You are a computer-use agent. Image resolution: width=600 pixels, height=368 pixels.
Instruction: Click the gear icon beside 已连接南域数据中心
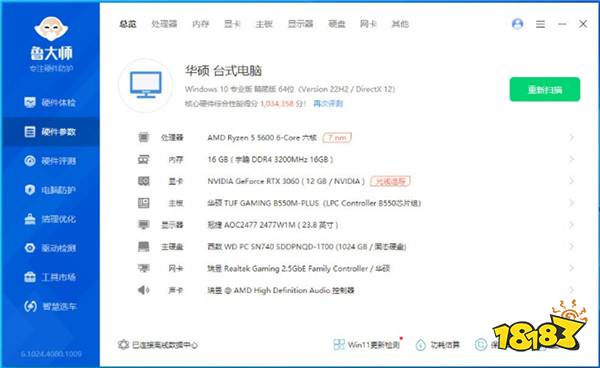123,345
